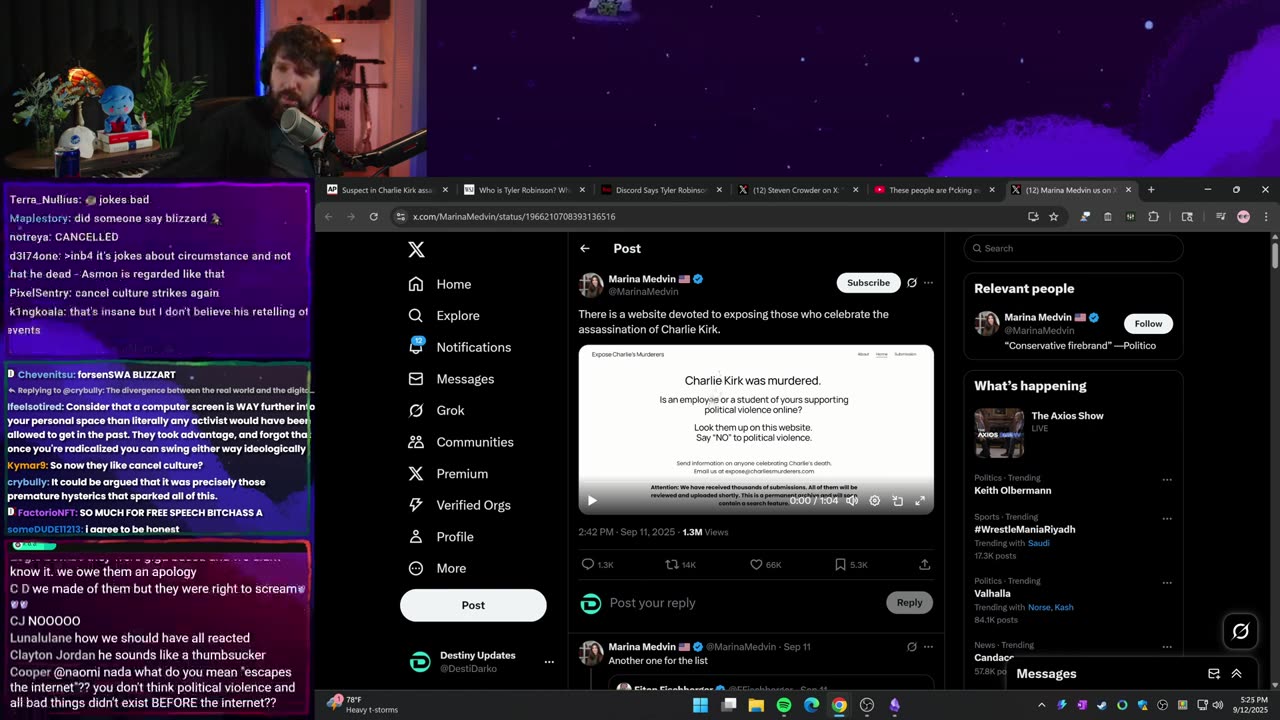Open OBS Studio from the taskbar

(867, 705)
